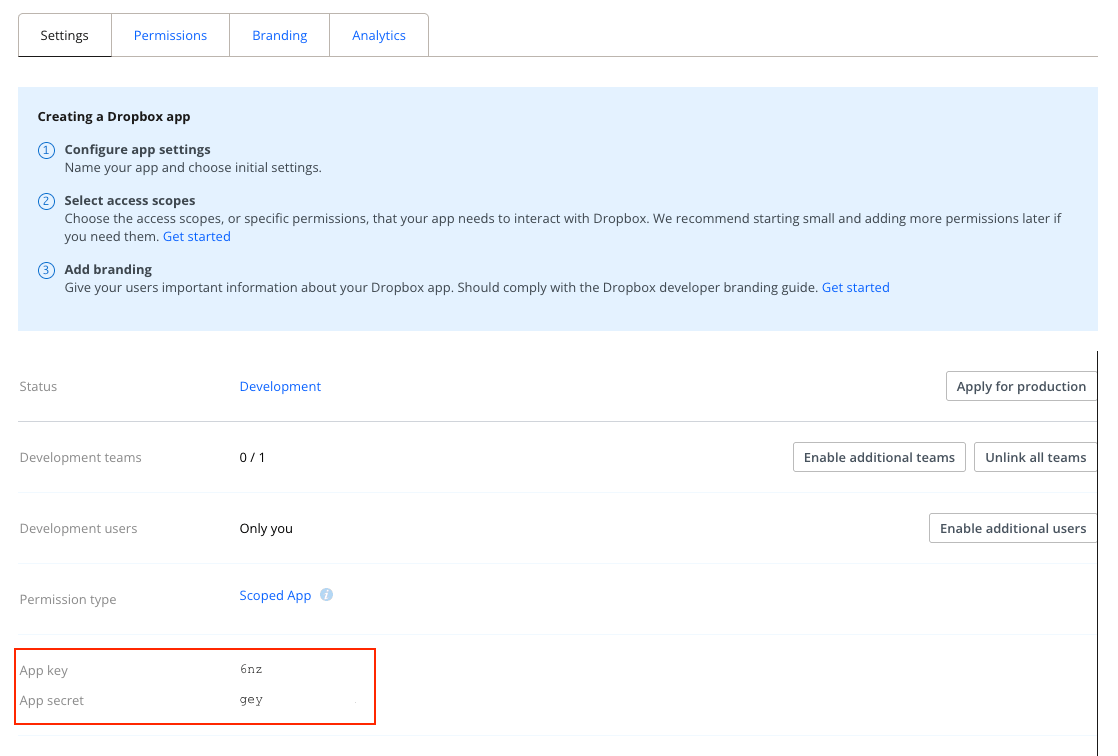The width and height of the screenshot is (1118, 756).
Task: Click the Development users label
Action: [78, 528]
